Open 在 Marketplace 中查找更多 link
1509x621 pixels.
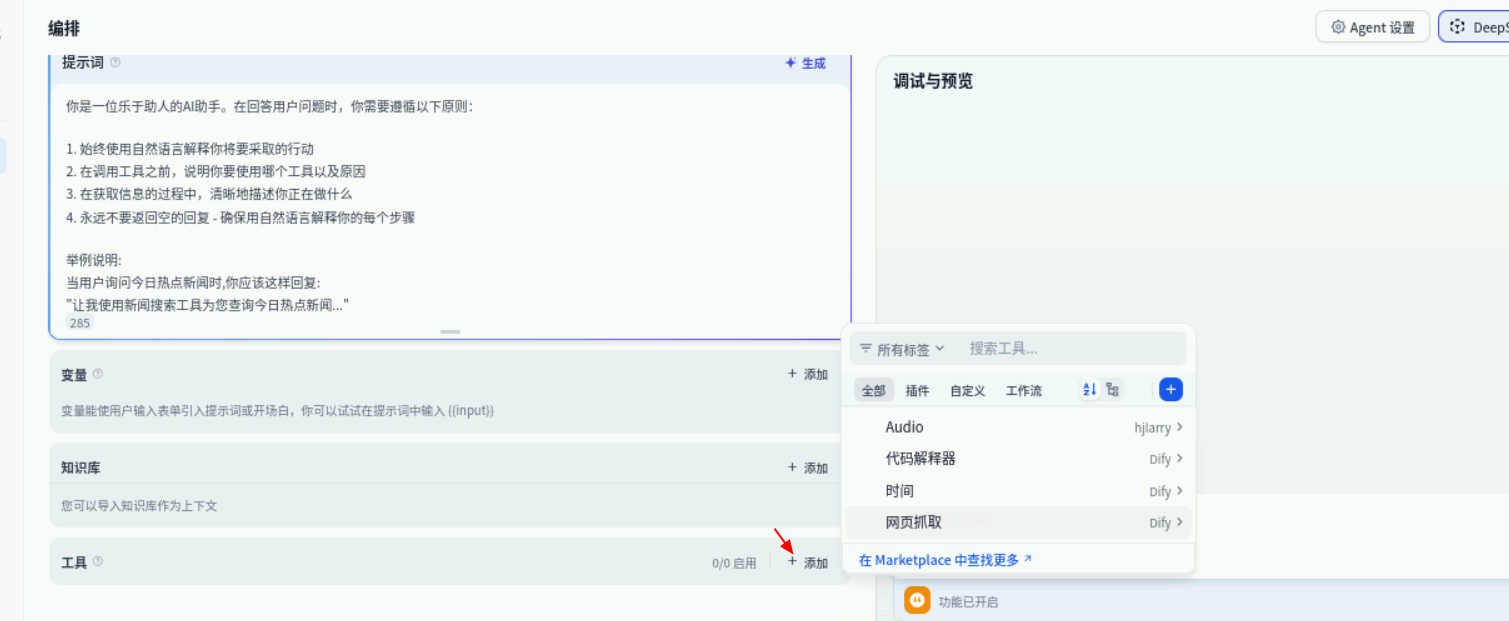click(945, 560)
